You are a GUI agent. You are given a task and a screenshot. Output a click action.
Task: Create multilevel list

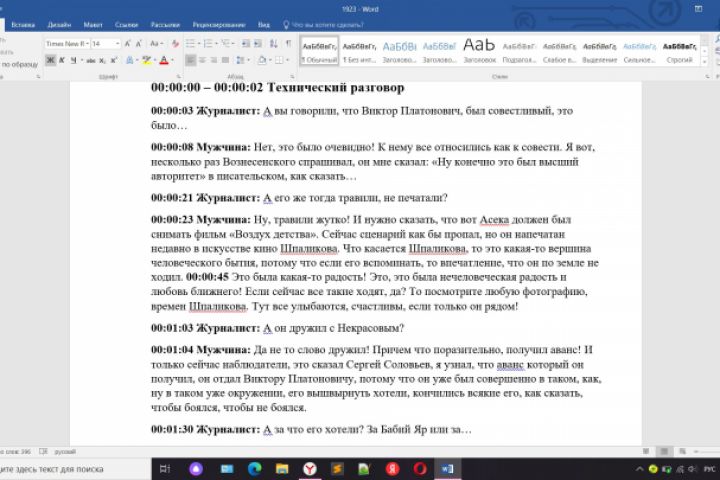tap(225, 44)
